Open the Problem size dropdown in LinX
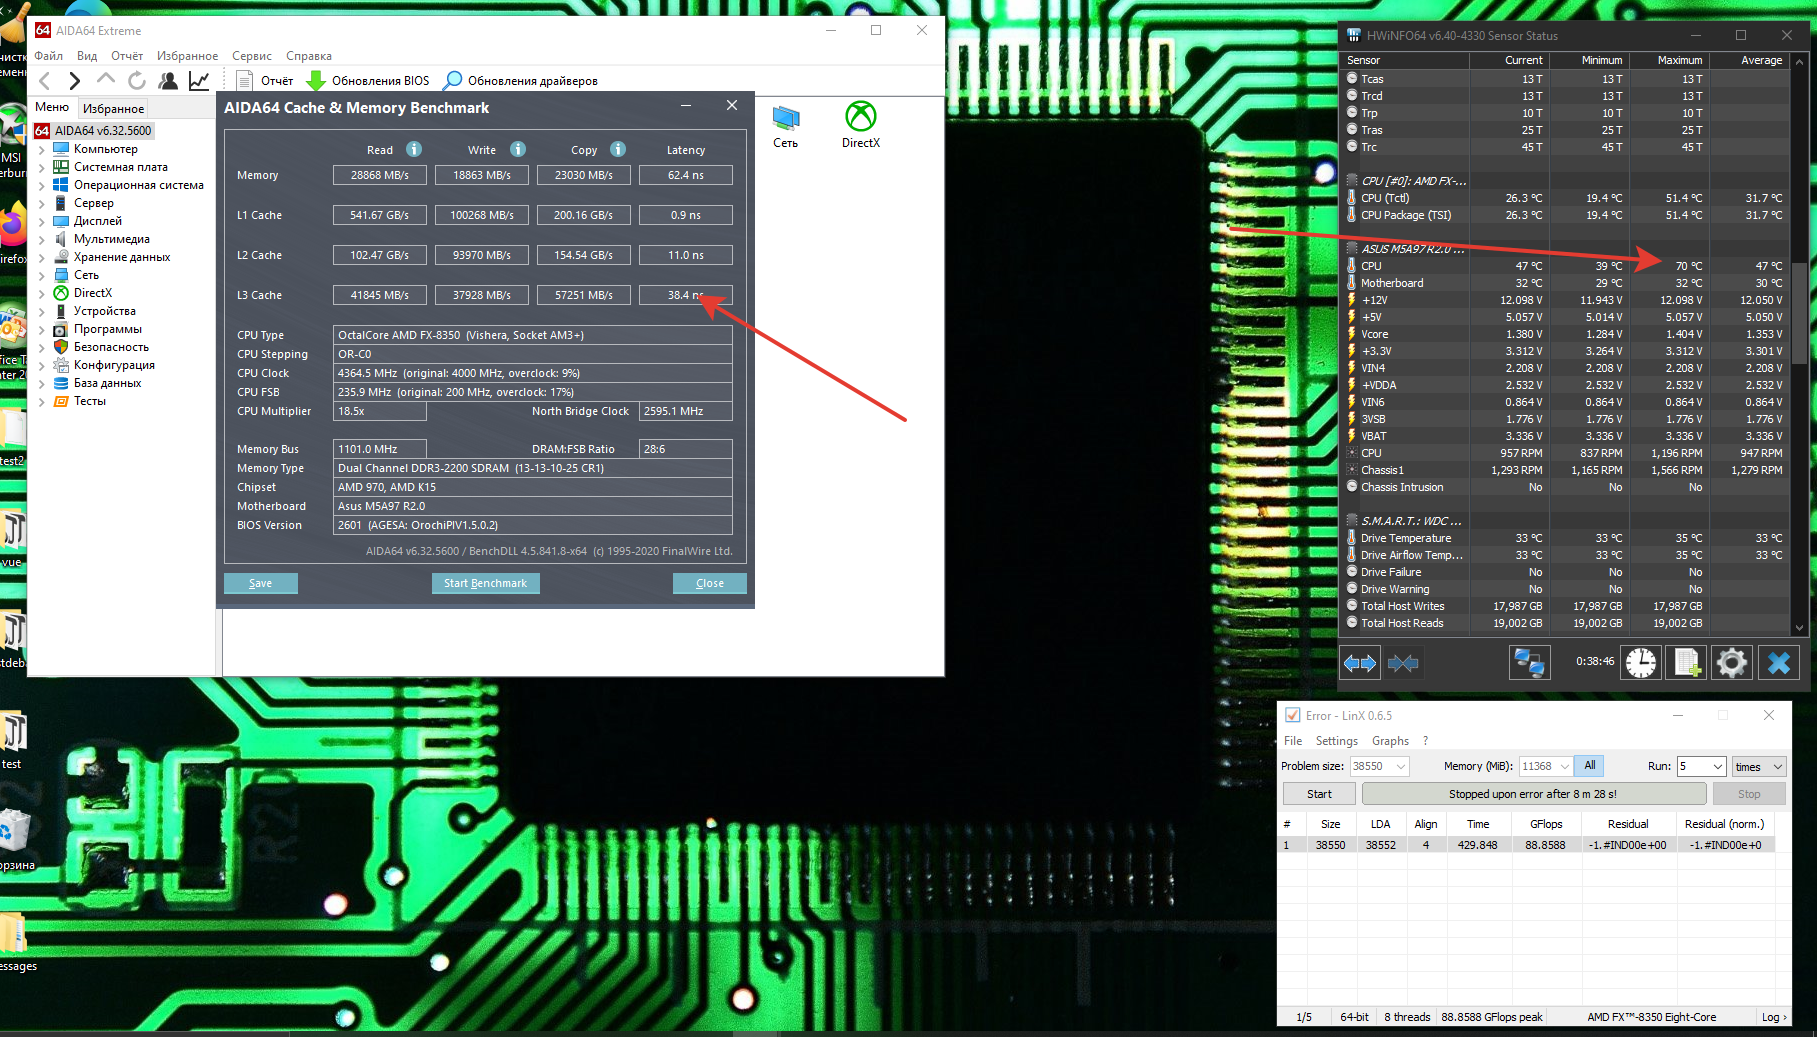The height and width of the screenshot is (1037, 1817). (1401, 766)
